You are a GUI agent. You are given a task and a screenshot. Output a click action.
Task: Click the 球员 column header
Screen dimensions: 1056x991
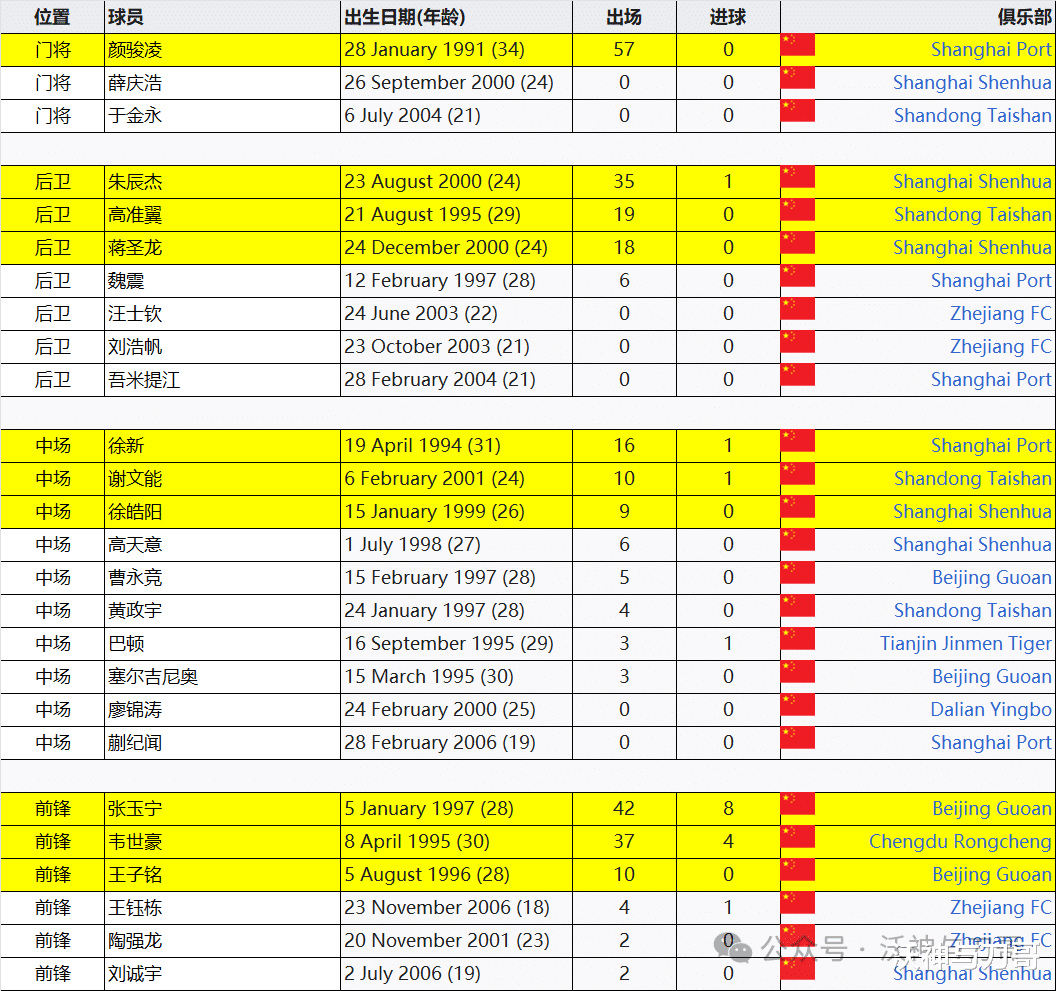click(126, 17)
